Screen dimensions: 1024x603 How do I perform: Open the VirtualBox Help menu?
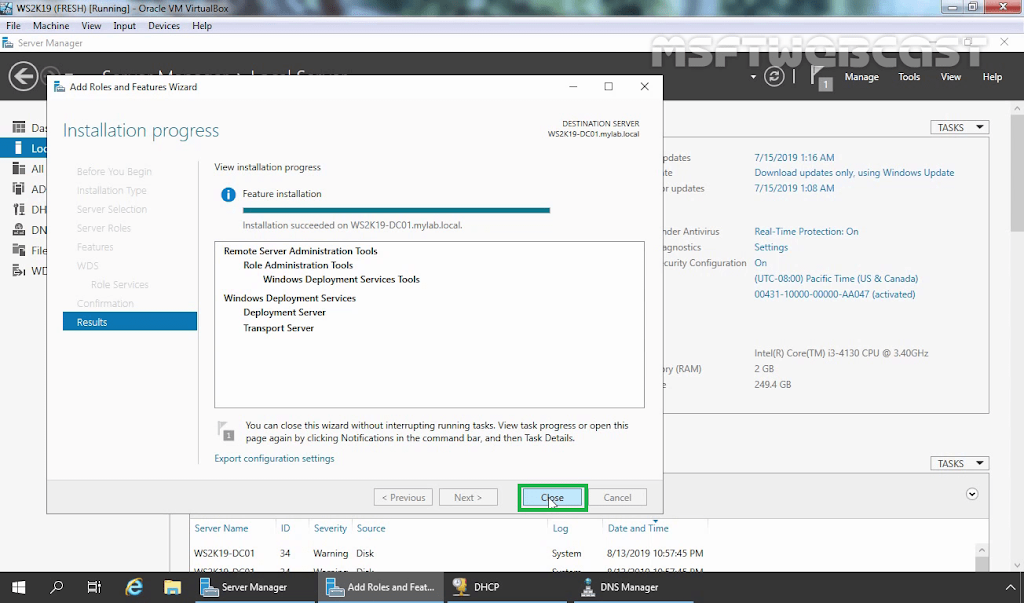202,25
